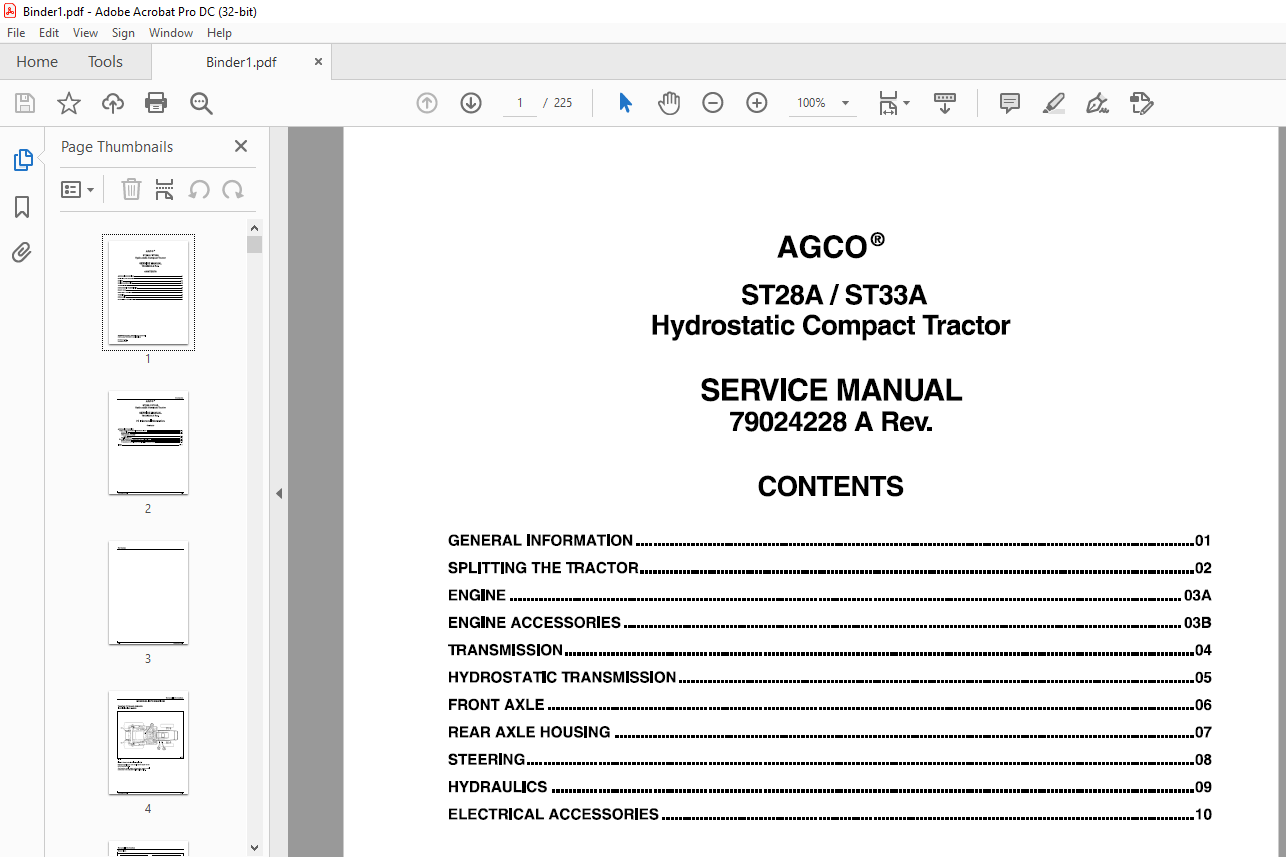
Task: Select page 1 thumbnail
Action: tap(148, 292)
